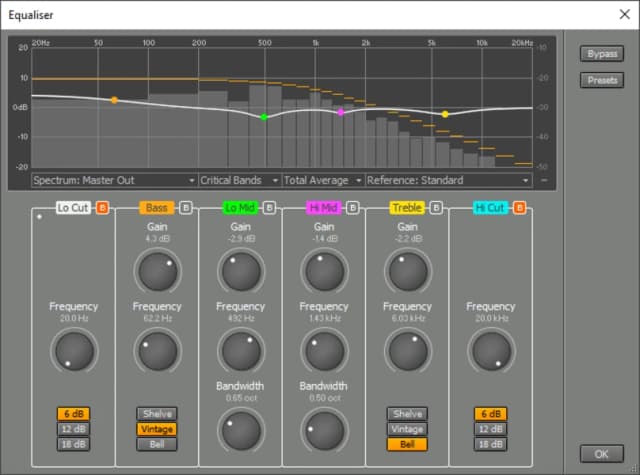Click the Bass Gain knob
This screenshot has height=475, width=640.
(158, 271)
